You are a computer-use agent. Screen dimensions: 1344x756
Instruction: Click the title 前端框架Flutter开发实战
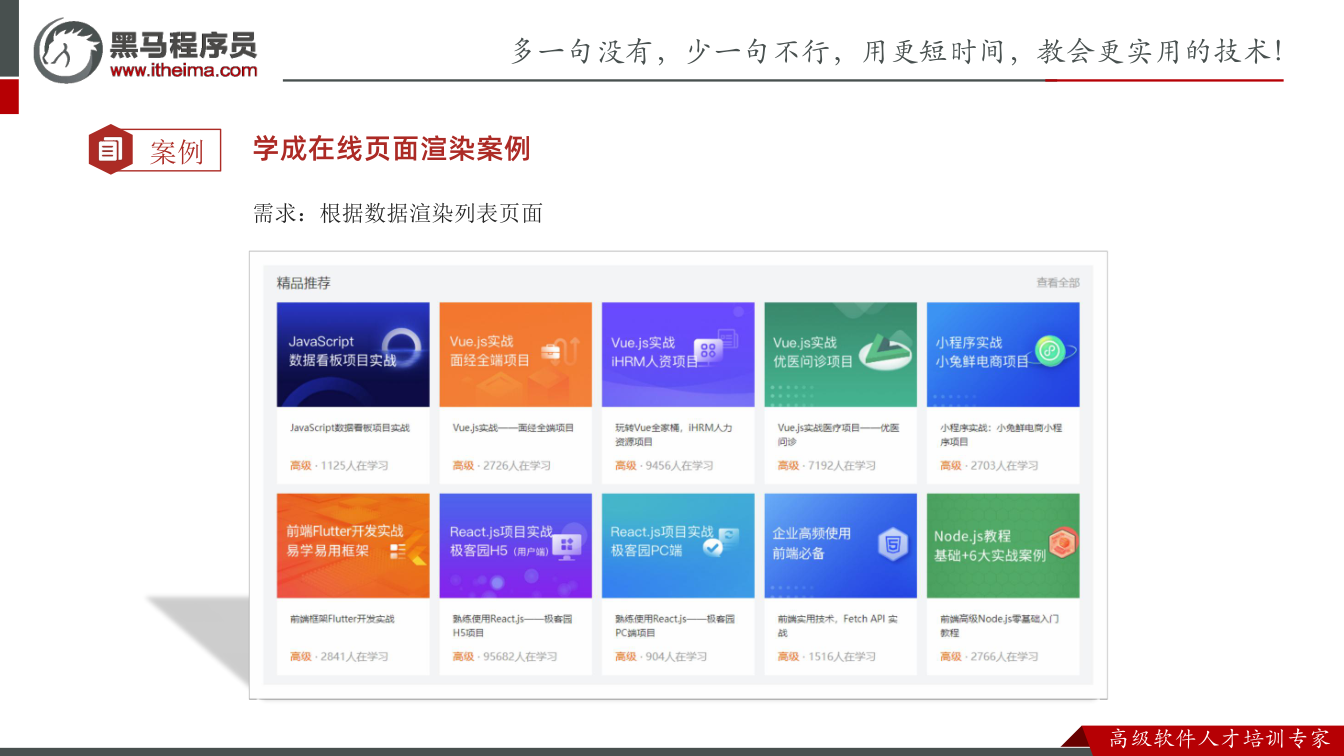342,619
